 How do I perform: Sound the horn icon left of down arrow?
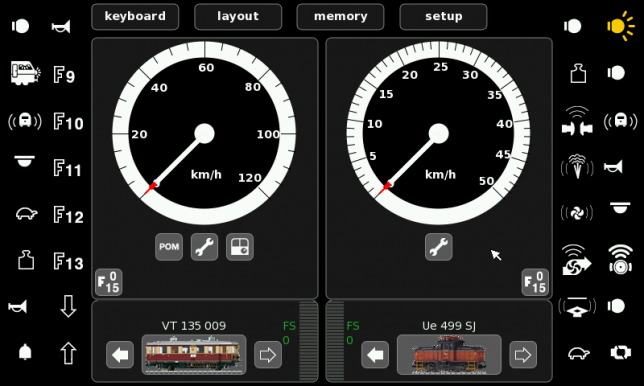pos(18,306)
